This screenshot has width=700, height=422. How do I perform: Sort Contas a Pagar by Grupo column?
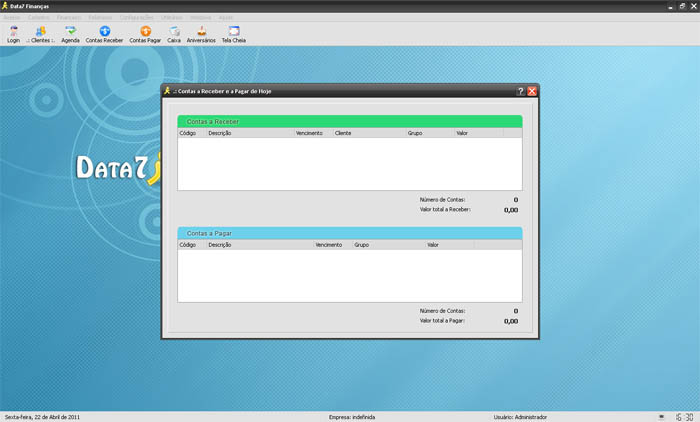pos(389,245)
